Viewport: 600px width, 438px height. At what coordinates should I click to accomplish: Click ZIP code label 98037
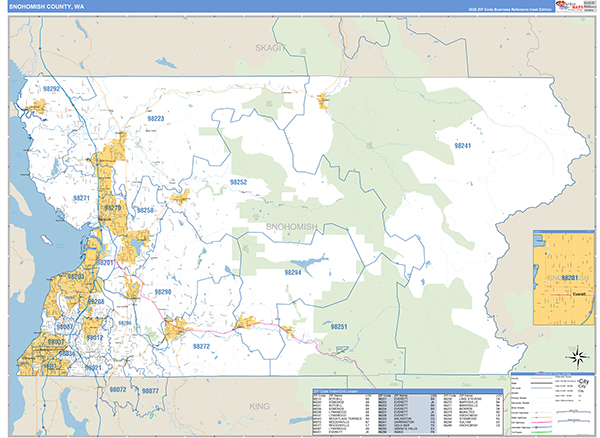click(56, 342)
